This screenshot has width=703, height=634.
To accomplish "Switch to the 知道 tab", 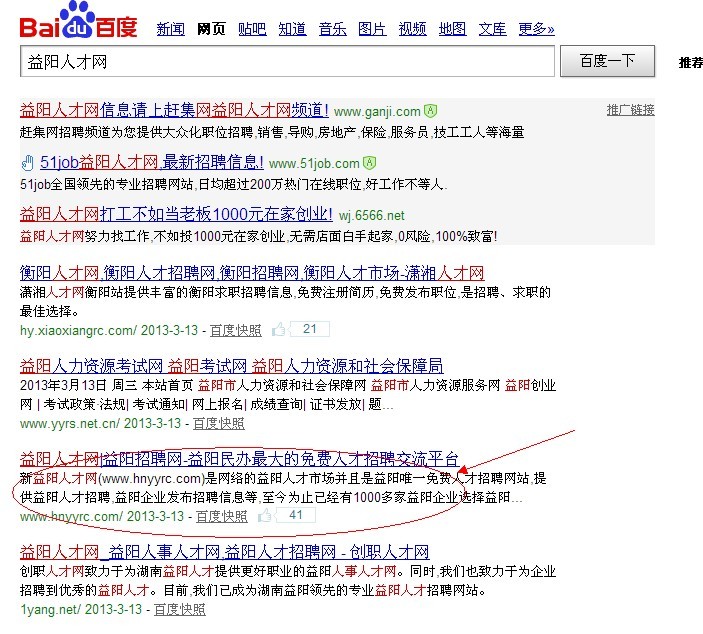I will pyautogui.click(x=292, y=29).
